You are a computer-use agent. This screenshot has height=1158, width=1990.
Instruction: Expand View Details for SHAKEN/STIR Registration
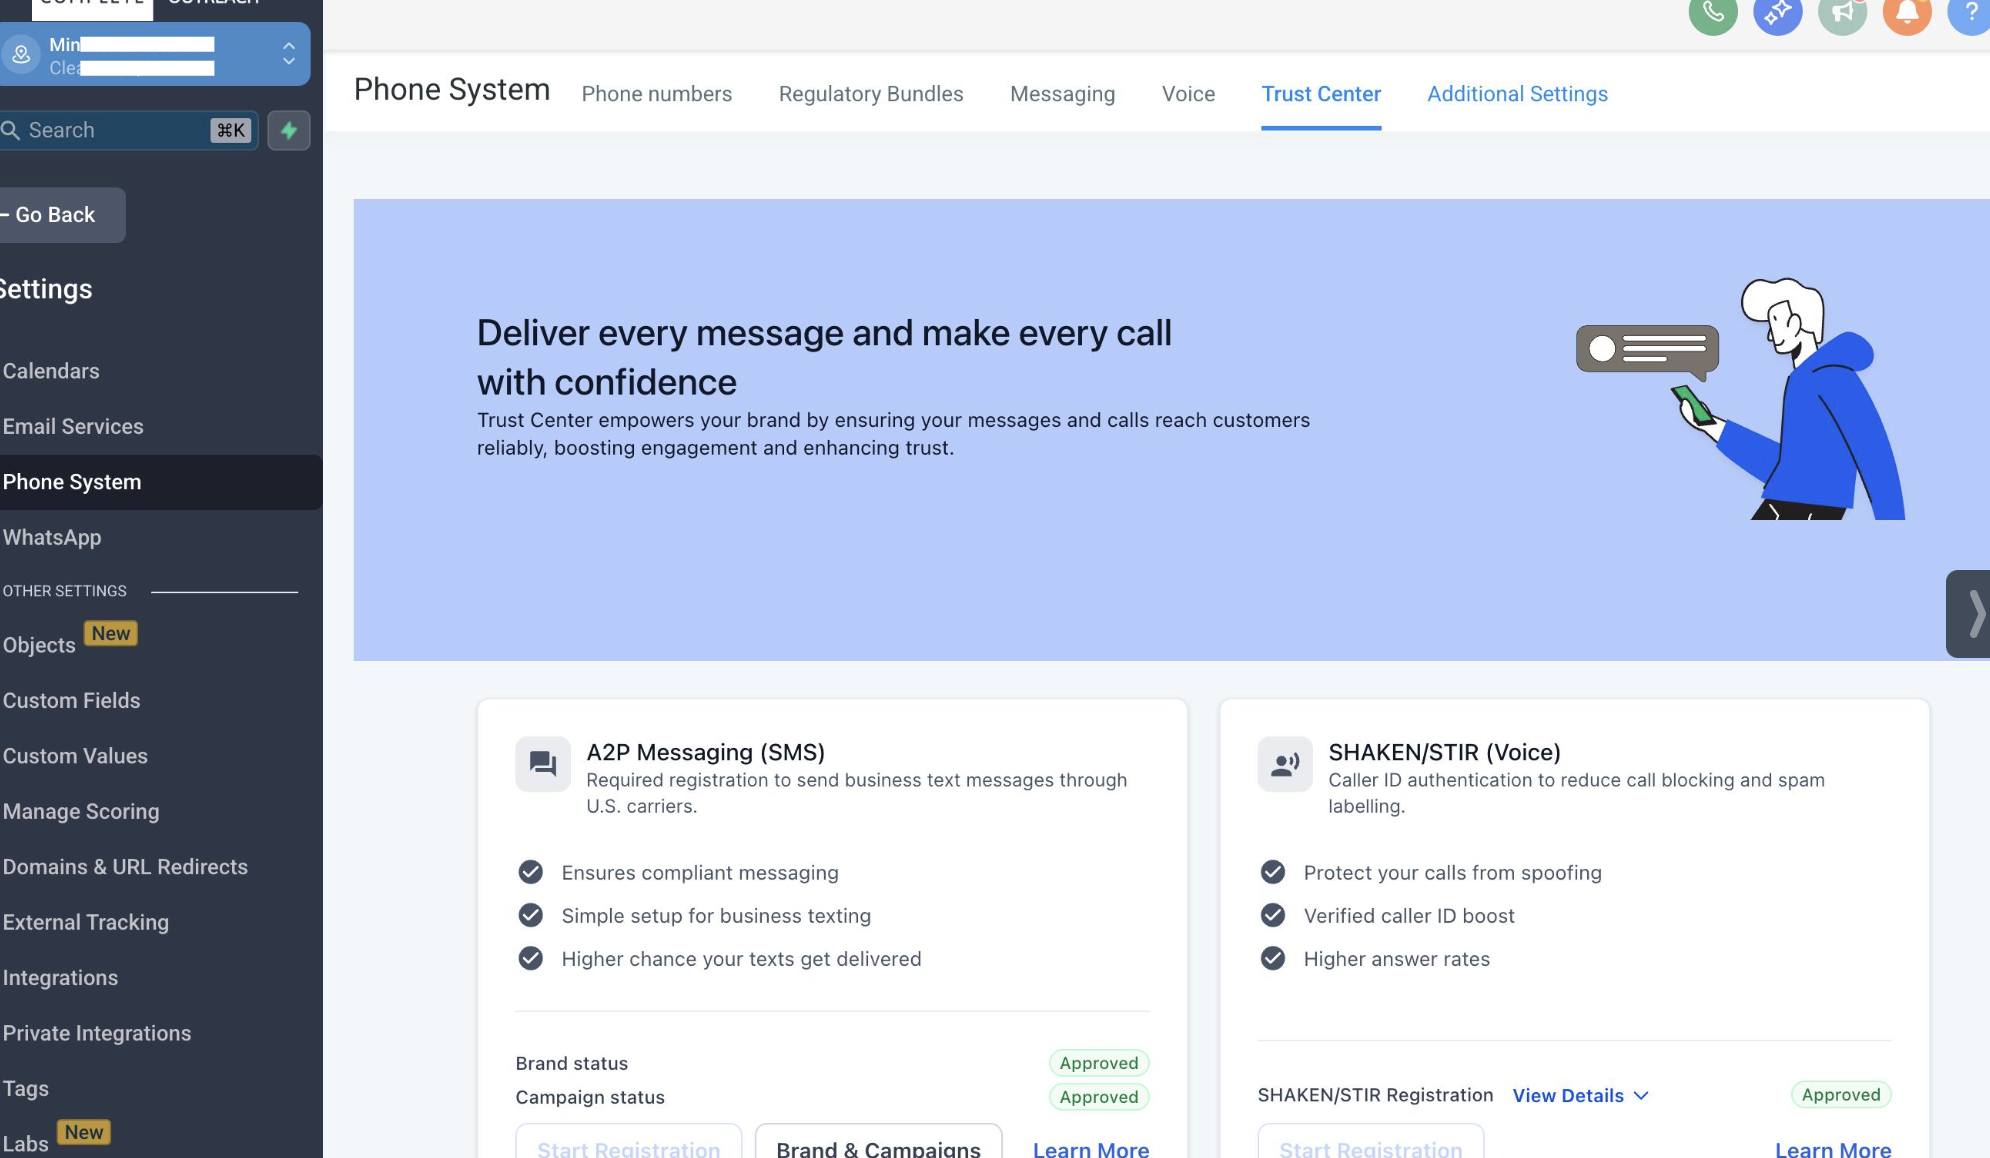point(1579,1095)
